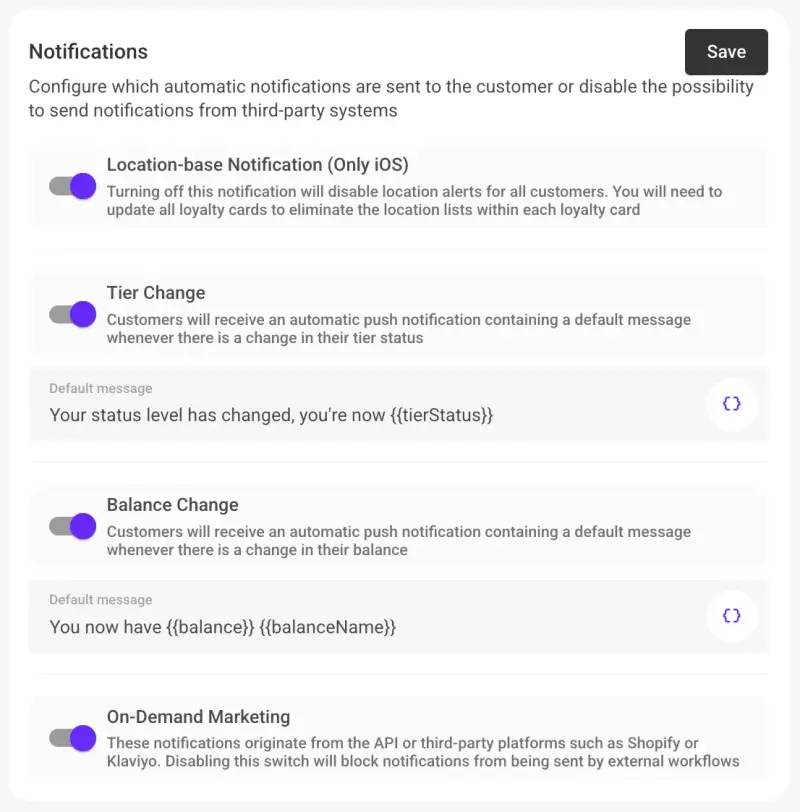Click the Save button in the top corner

coord(726,51)
